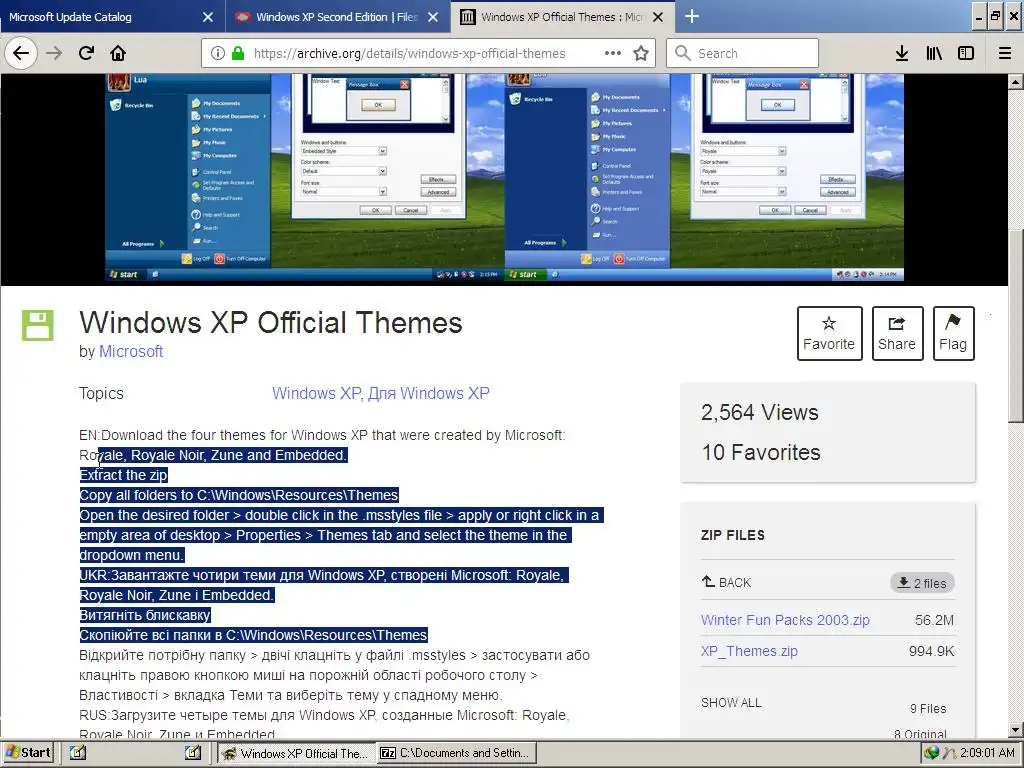Click the 994.9K file size
1024x768 pixels.
point(931,651)
